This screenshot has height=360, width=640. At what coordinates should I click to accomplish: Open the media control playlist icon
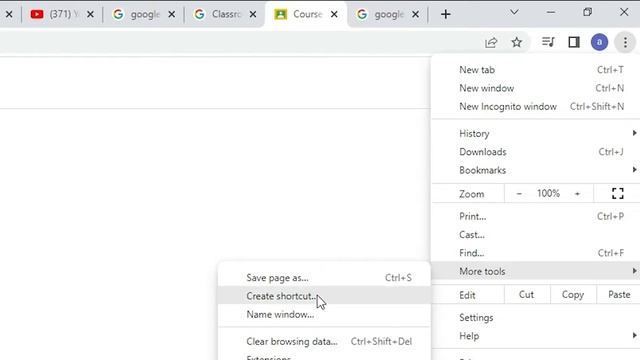[x=548, y=42]
